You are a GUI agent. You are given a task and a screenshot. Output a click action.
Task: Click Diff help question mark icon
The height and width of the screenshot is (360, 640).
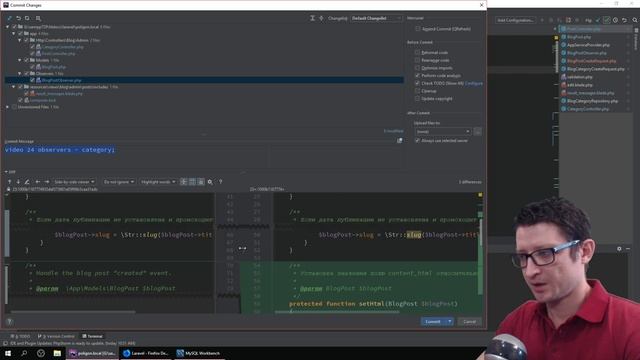220,182
